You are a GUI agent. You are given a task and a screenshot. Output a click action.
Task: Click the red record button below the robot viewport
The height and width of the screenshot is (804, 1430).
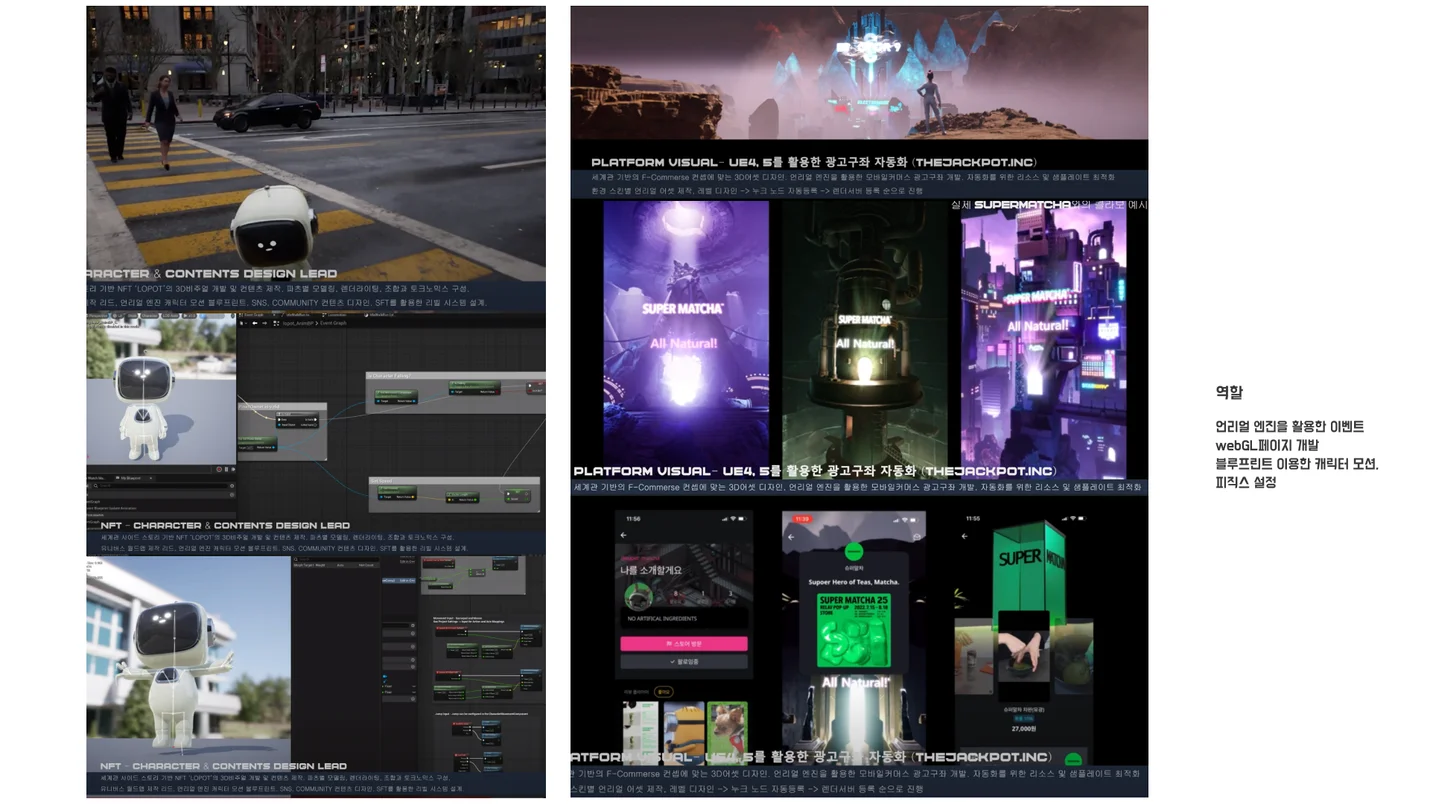pos(219,469)
